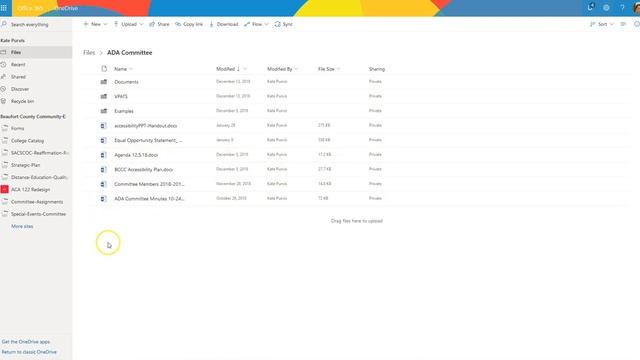Open ADA Committee Minutes 10-24 file
Screen dimensions: 640x360
pyautogui.click(x=149, y=198)
